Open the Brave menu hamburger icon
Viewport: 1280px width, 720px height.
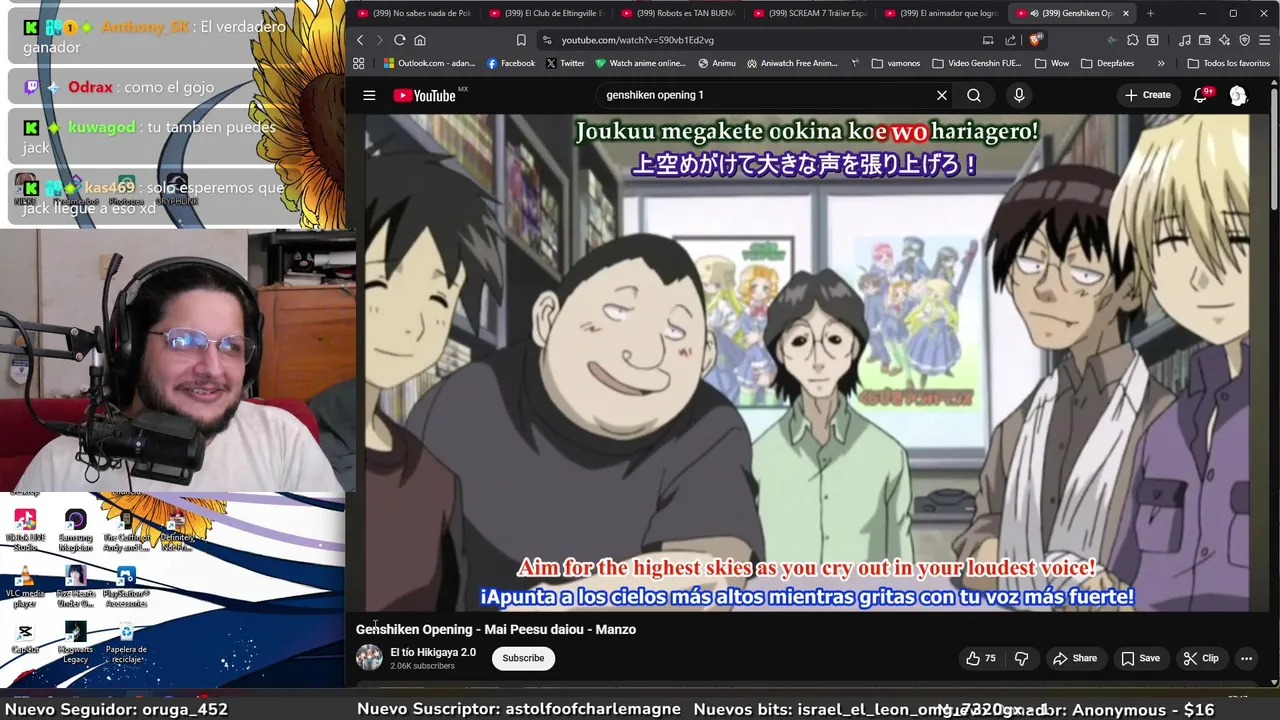click(x=1265, y=40)
